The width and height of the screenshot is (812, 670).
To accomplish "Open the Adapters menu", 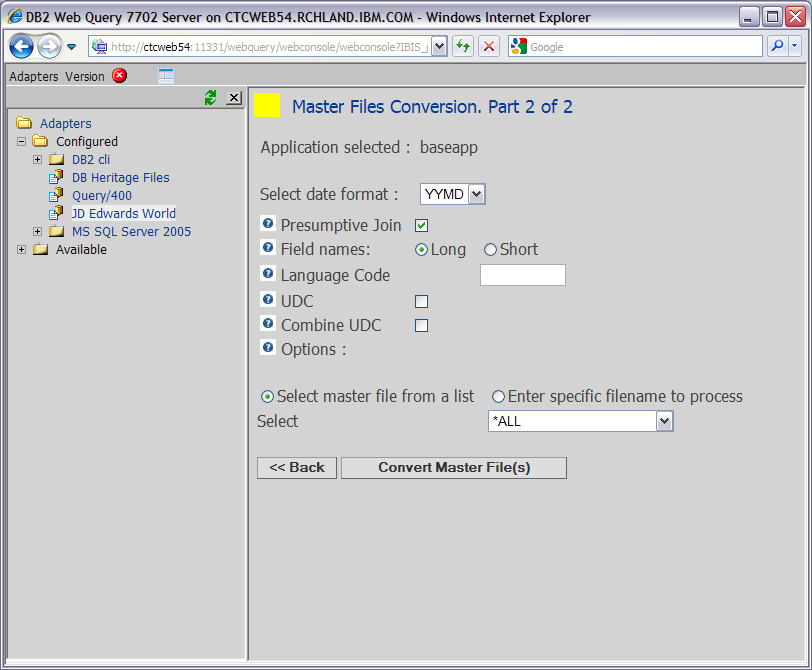I will click(34, 77).
